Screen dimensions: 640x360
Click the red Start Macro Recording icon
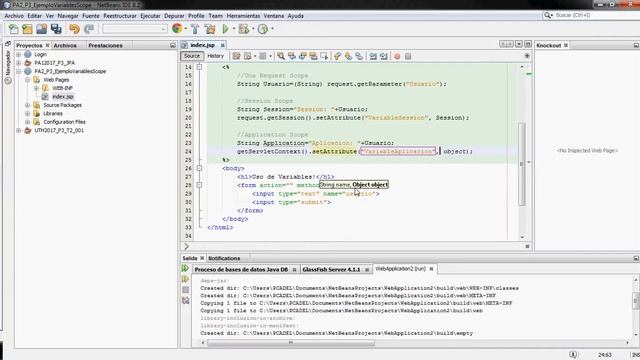[x=397, y=56]
